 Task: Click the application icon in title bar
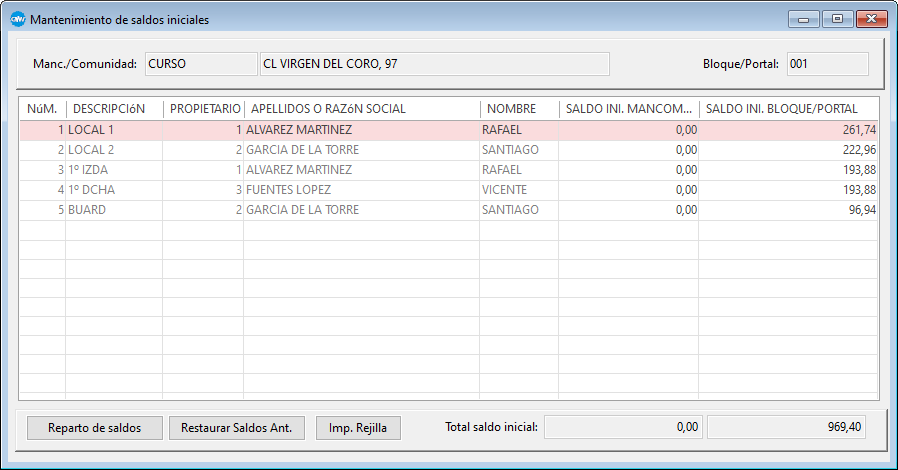pos(17,19)
